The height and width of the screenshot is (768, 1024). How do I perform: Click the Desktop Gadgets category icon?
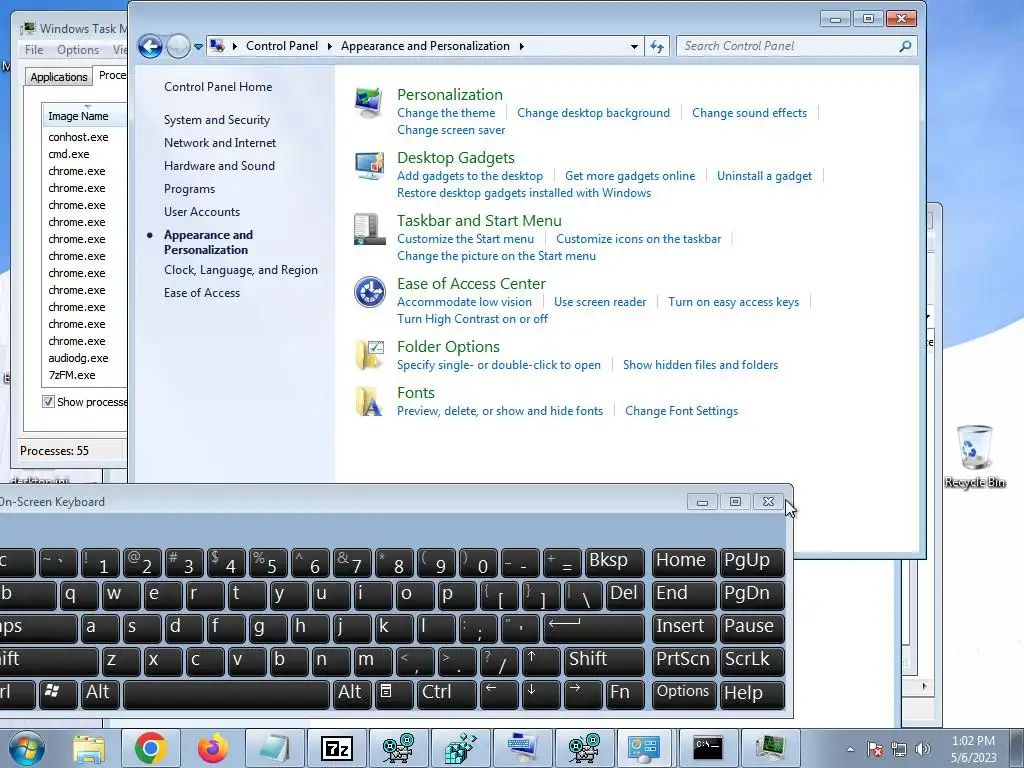point(369,166)
